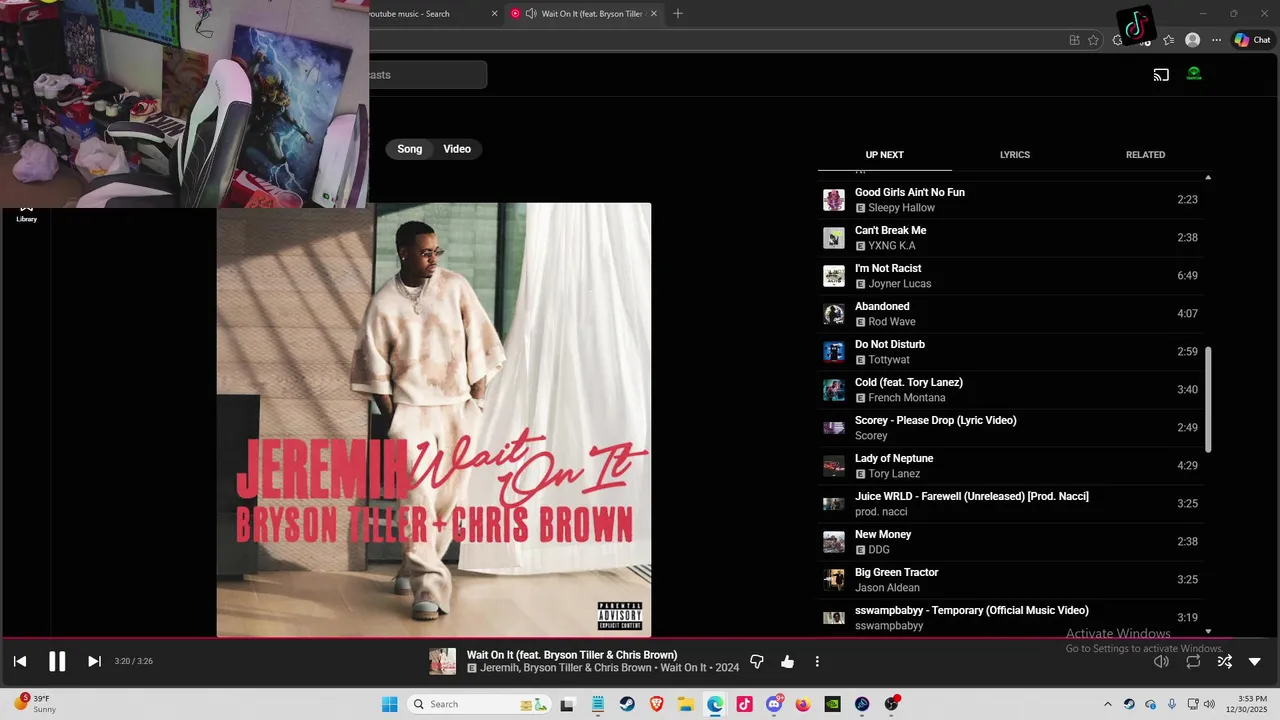Select Big Green Tractor by Jason Aldean

tap(1010, 580)
